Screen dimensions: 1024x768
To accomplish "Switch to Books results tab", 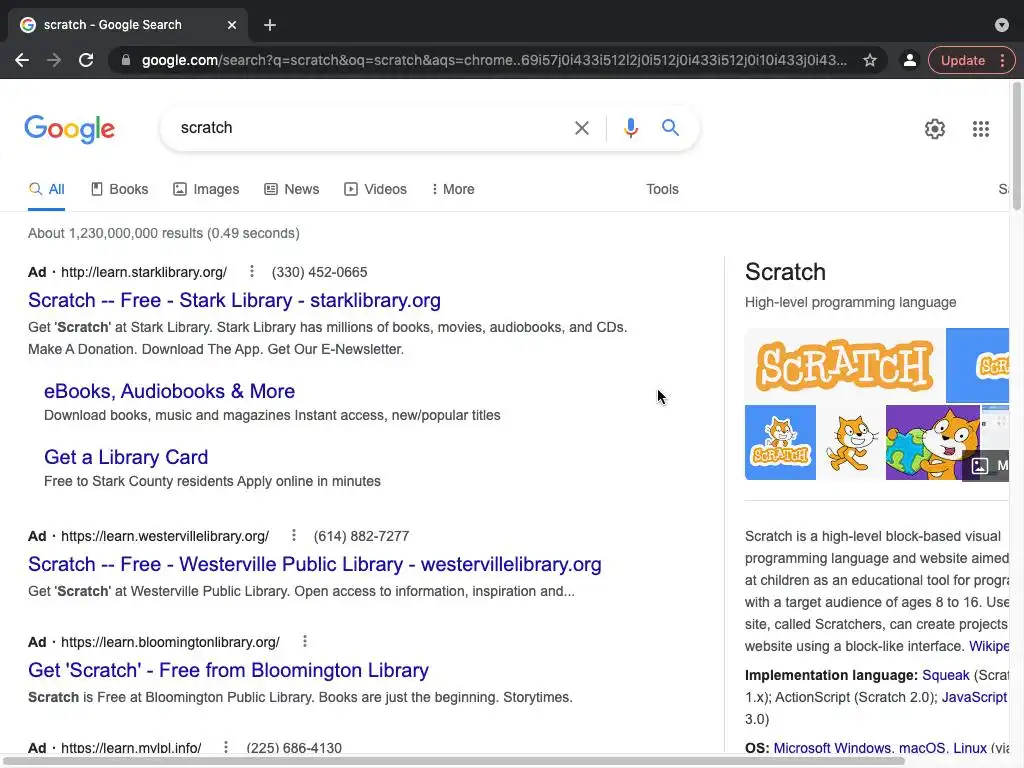I will 120,189.
